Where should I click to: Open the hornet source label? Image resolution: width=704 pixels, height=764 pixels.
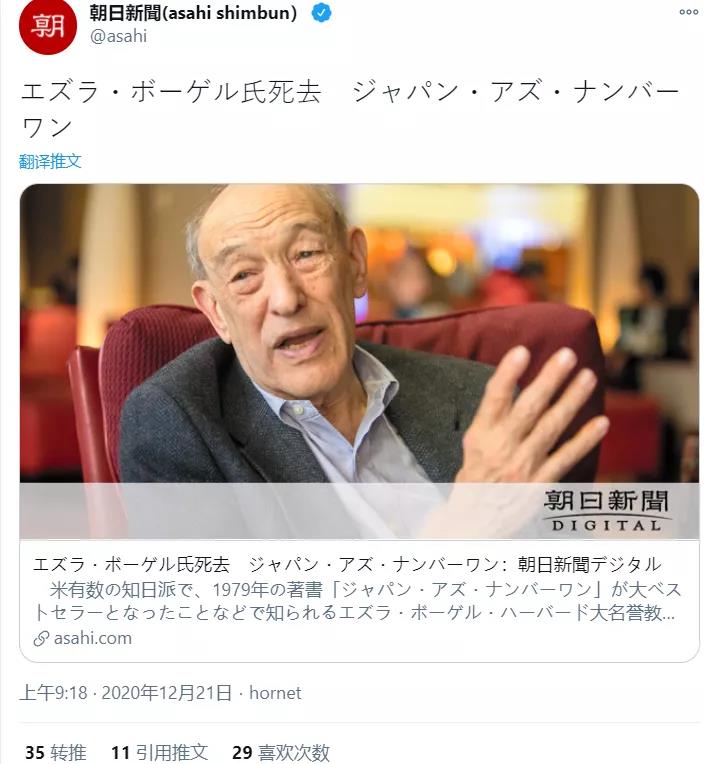pos(275,693)
